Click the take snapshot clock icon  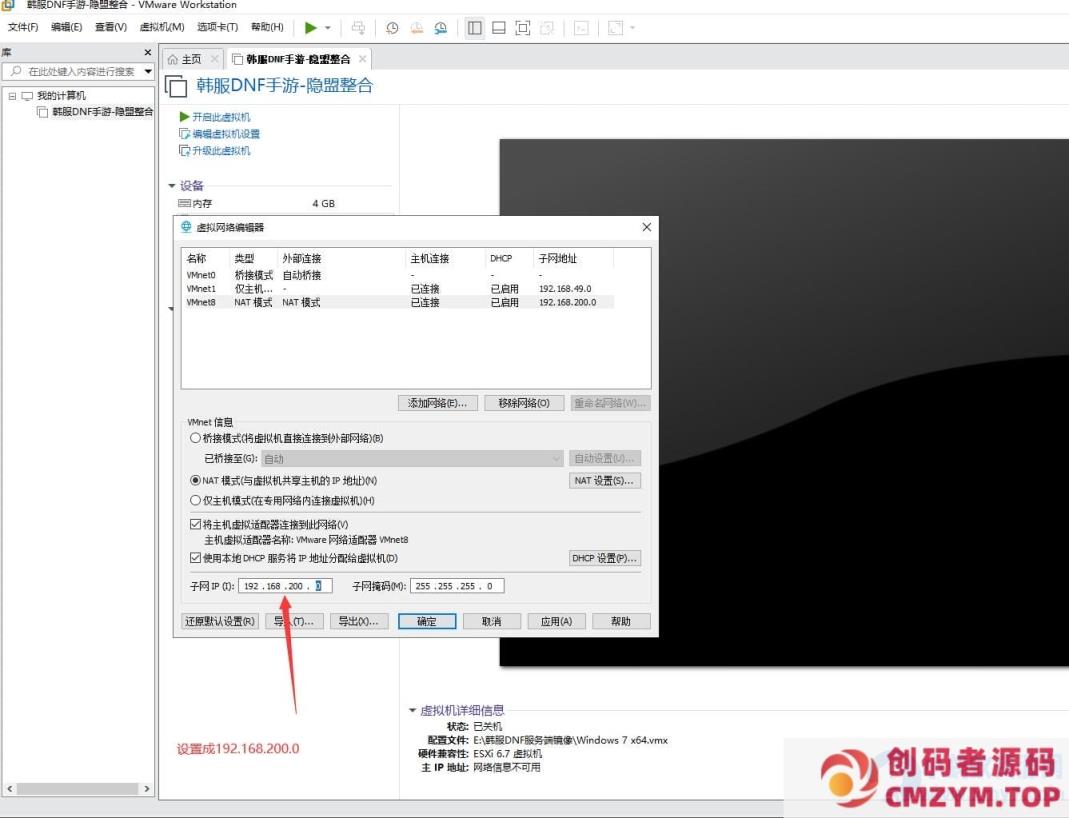pos(392,28)
